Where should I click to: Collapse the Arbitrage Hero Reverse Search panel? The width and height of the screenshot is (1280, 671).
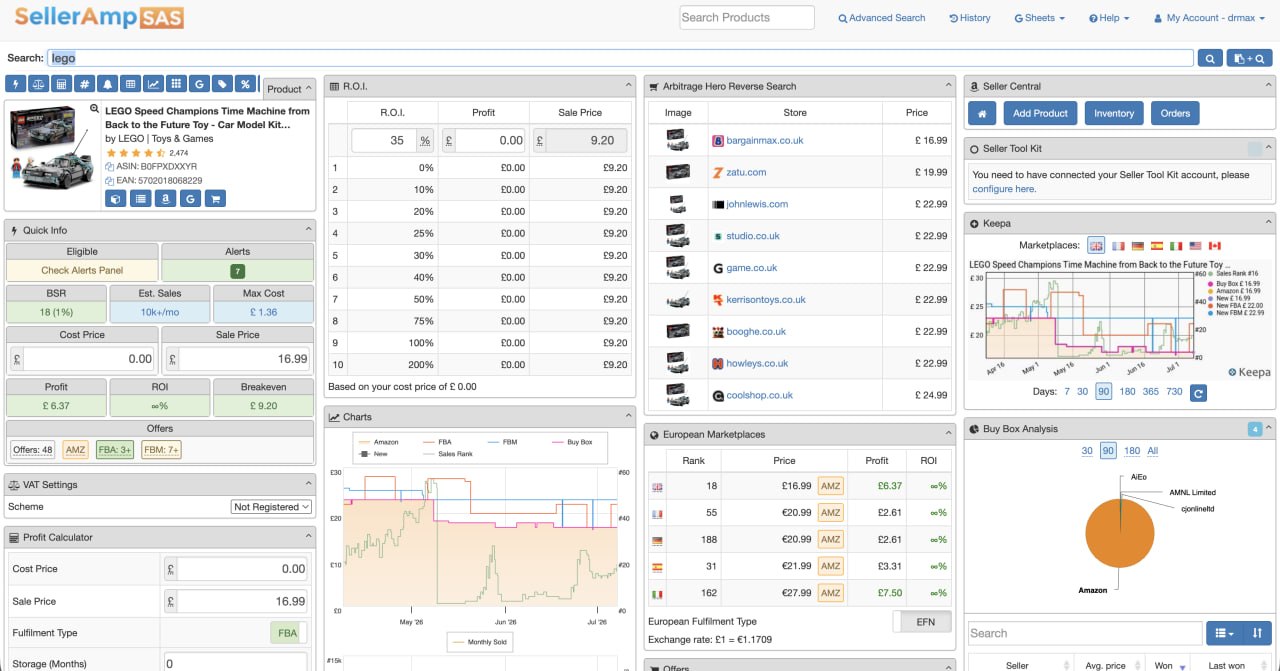coord(948,86)
